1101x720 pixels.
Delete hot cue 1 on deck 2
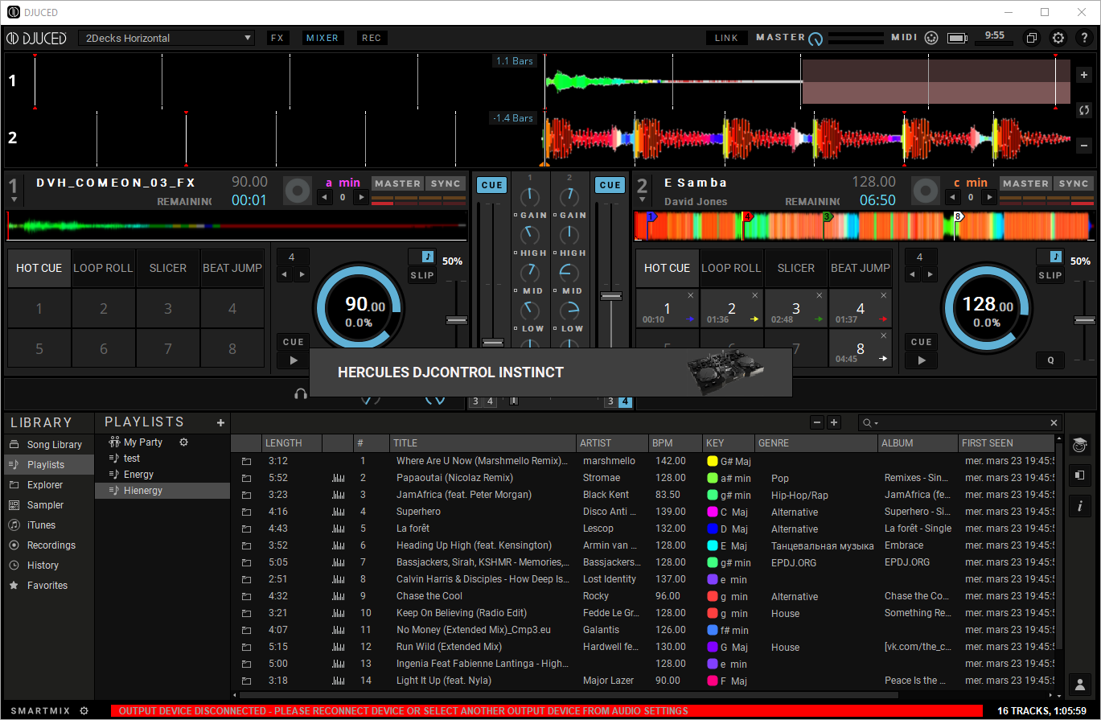(x=691, y=295)
